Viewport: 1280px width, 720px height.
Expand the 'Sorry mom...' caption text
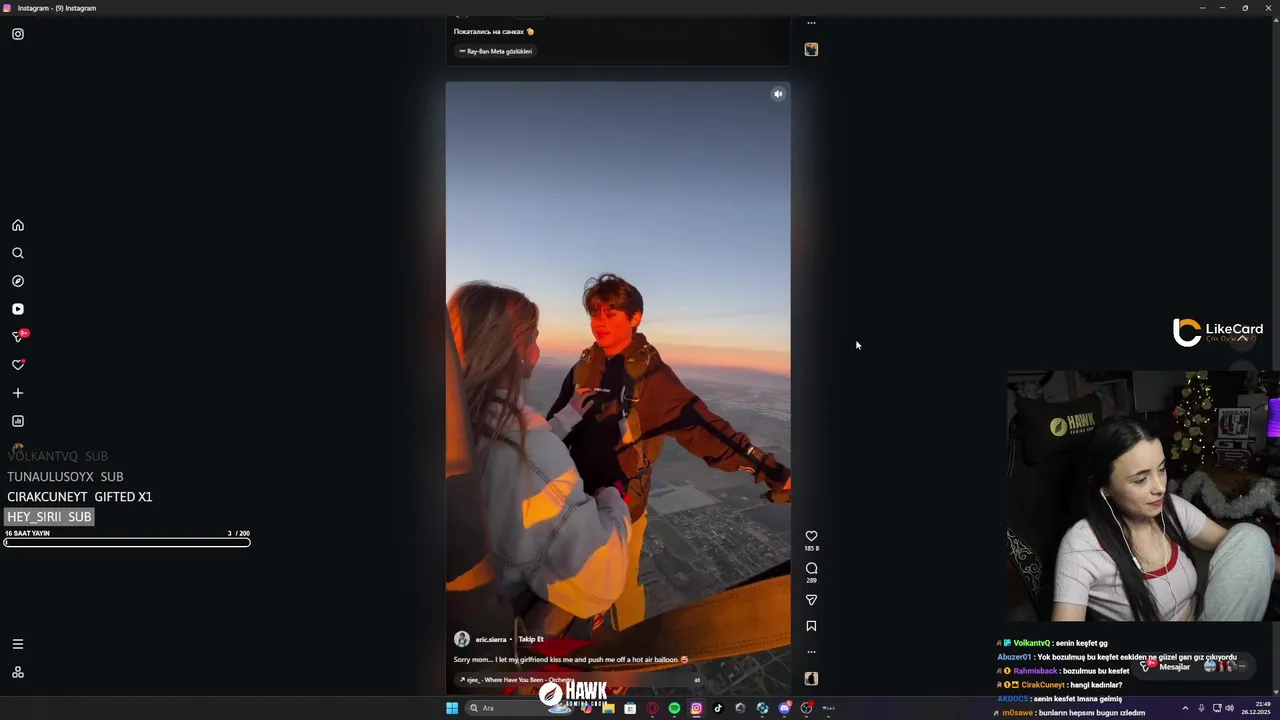coord(571,660)
